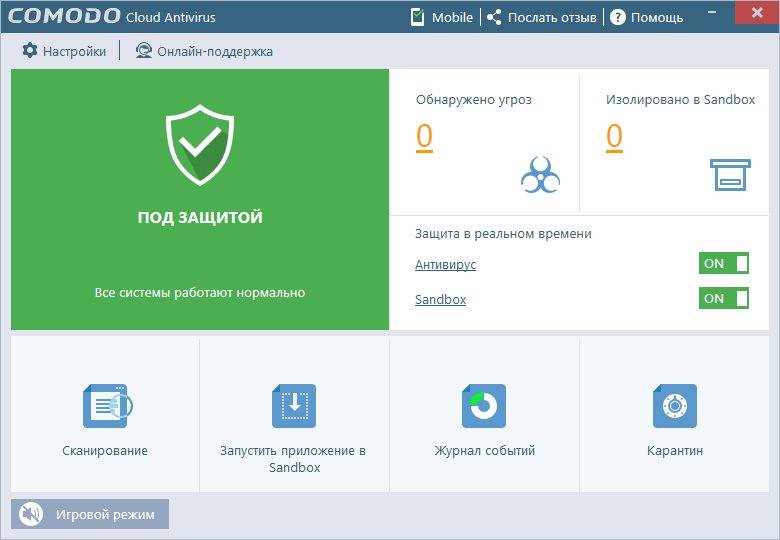Toggle the Антивирус ON switch
780x540 pixels.
pos(724,264)
